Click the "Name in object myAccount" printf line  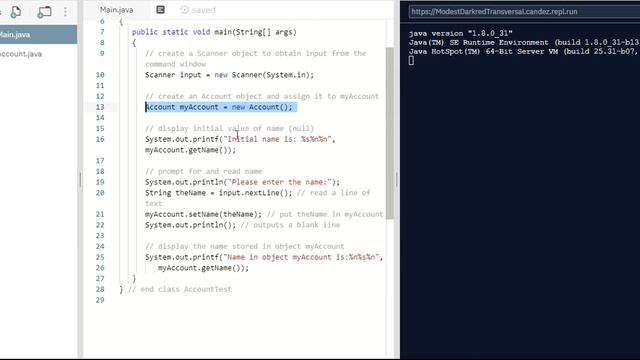pyautogui.click(x=264, y=257)
